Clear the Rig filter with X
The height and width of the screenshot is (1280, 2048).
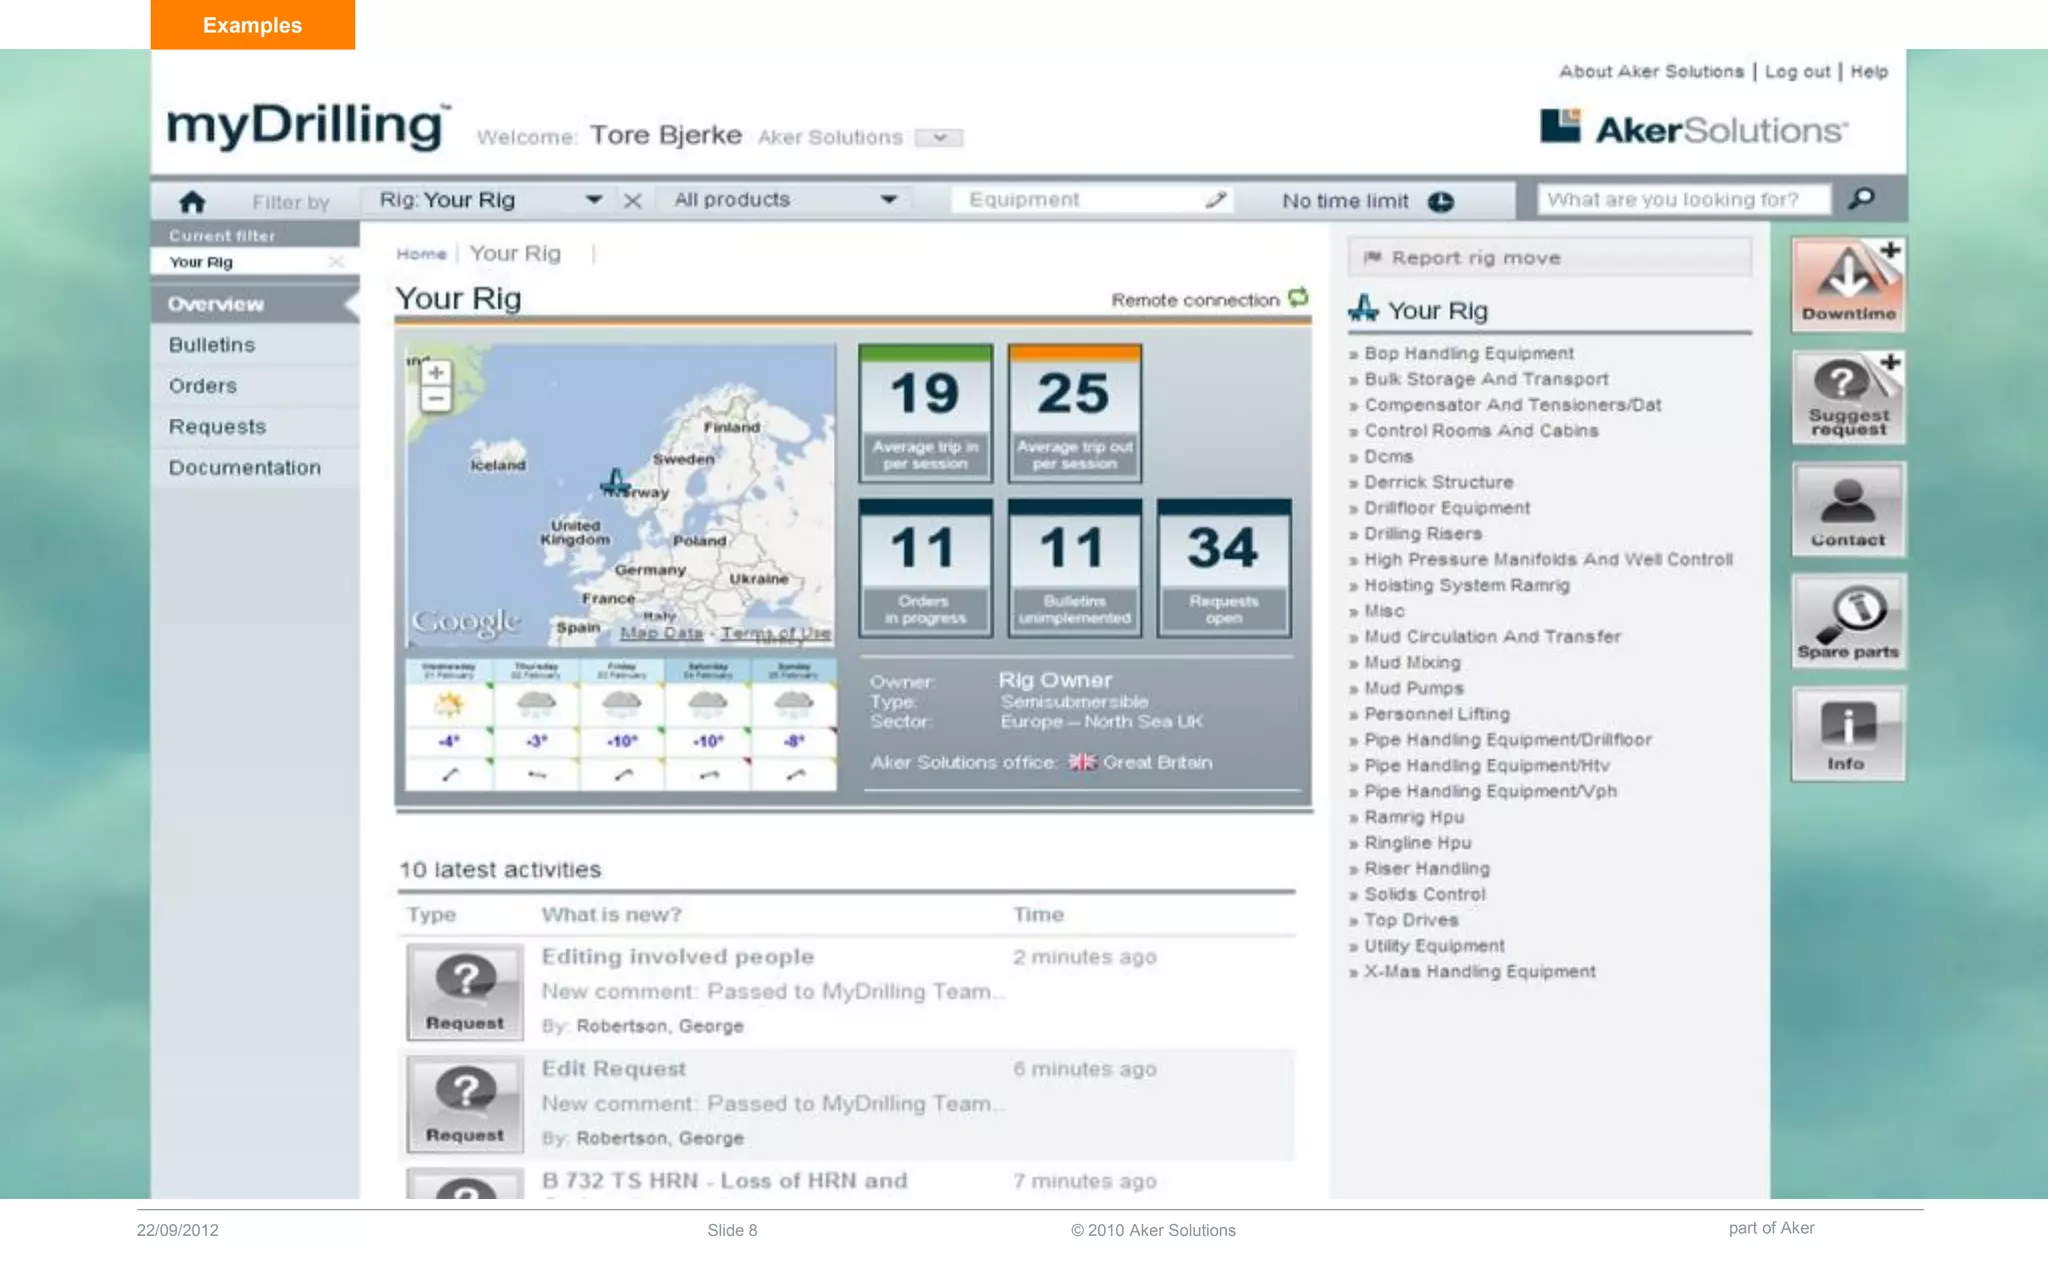point(632,201)
